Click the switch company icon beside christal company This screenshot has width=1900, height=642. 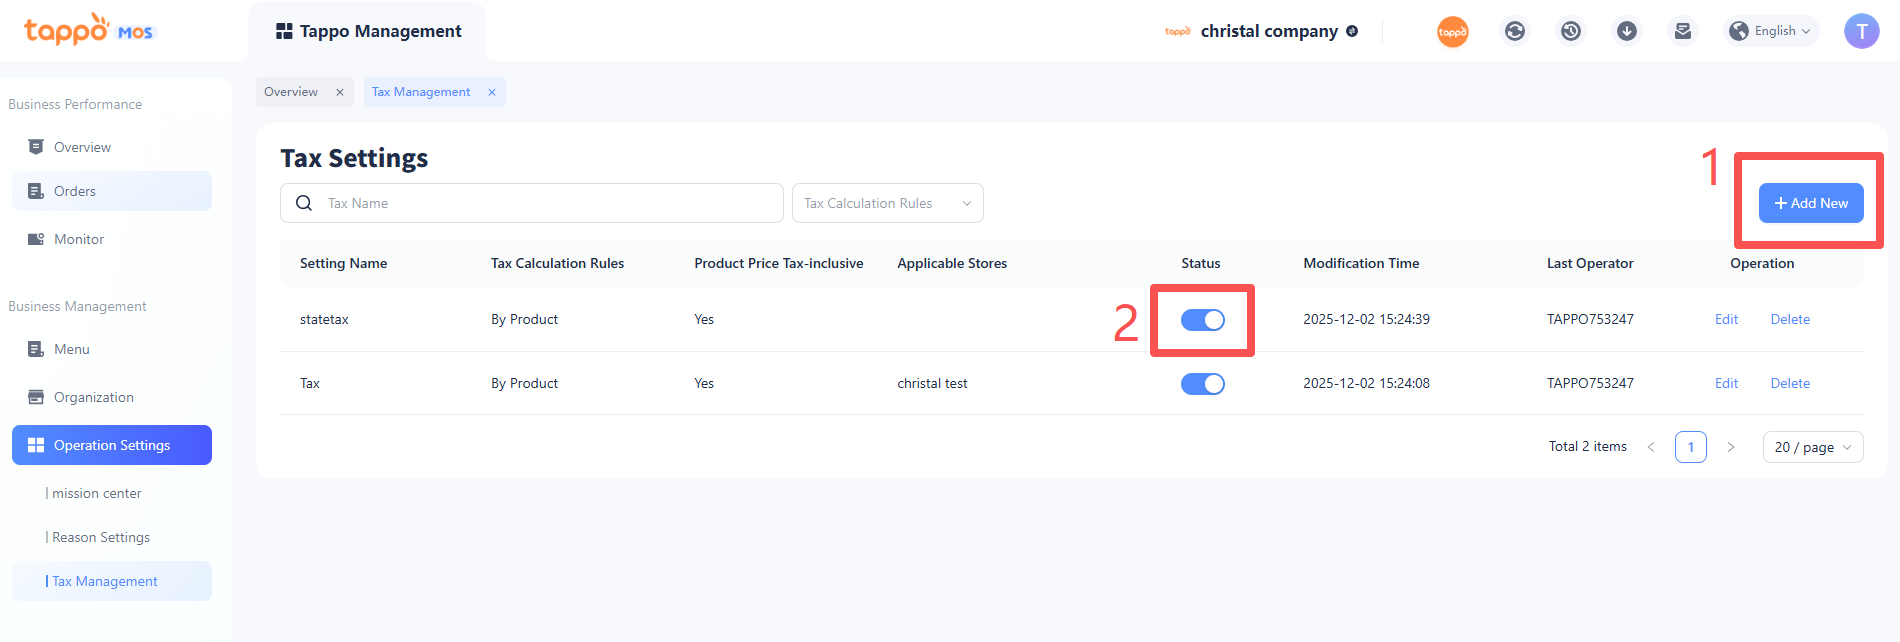[1352, 31]
